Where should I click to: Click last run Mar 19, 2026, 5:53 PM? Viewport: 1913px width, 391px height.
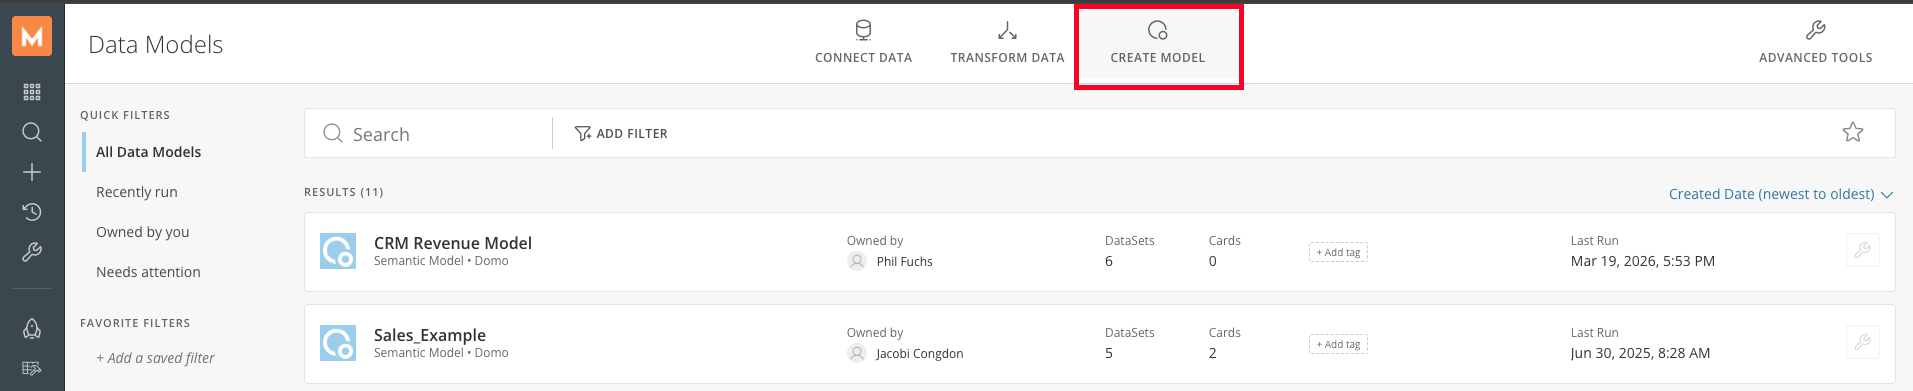pos(1643,261)
